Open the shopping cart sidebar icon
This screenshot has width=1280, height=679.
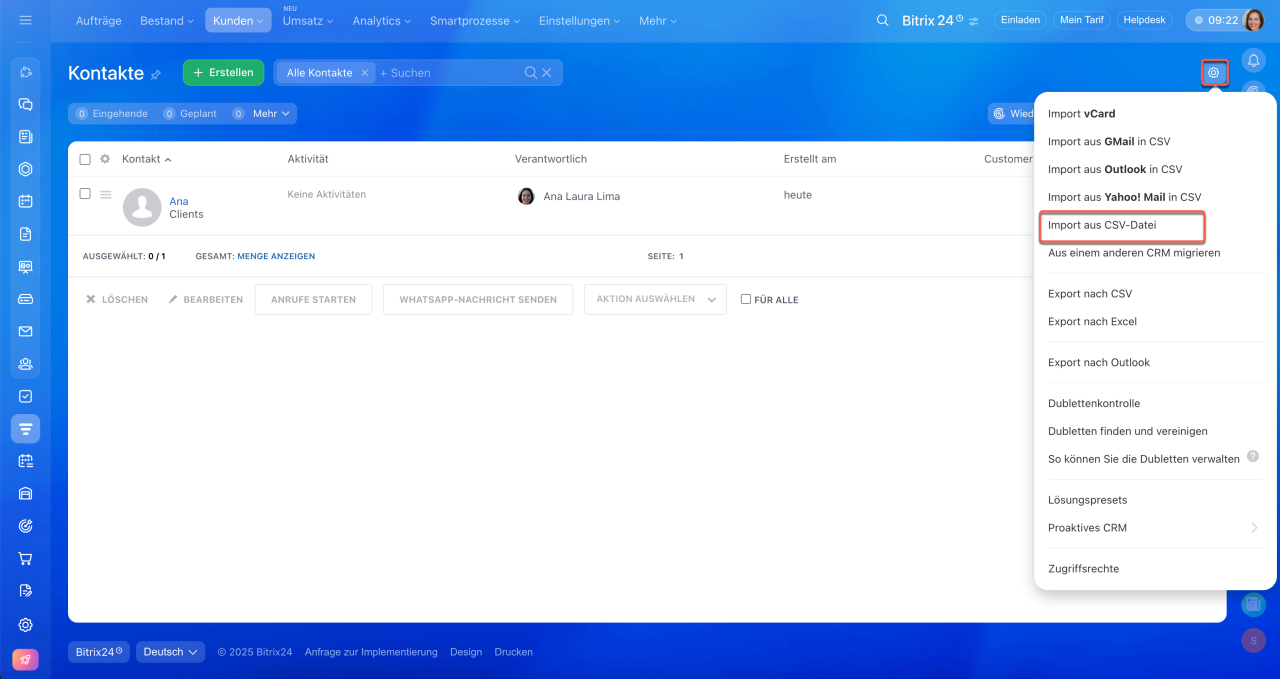click(x=26, y=559)
